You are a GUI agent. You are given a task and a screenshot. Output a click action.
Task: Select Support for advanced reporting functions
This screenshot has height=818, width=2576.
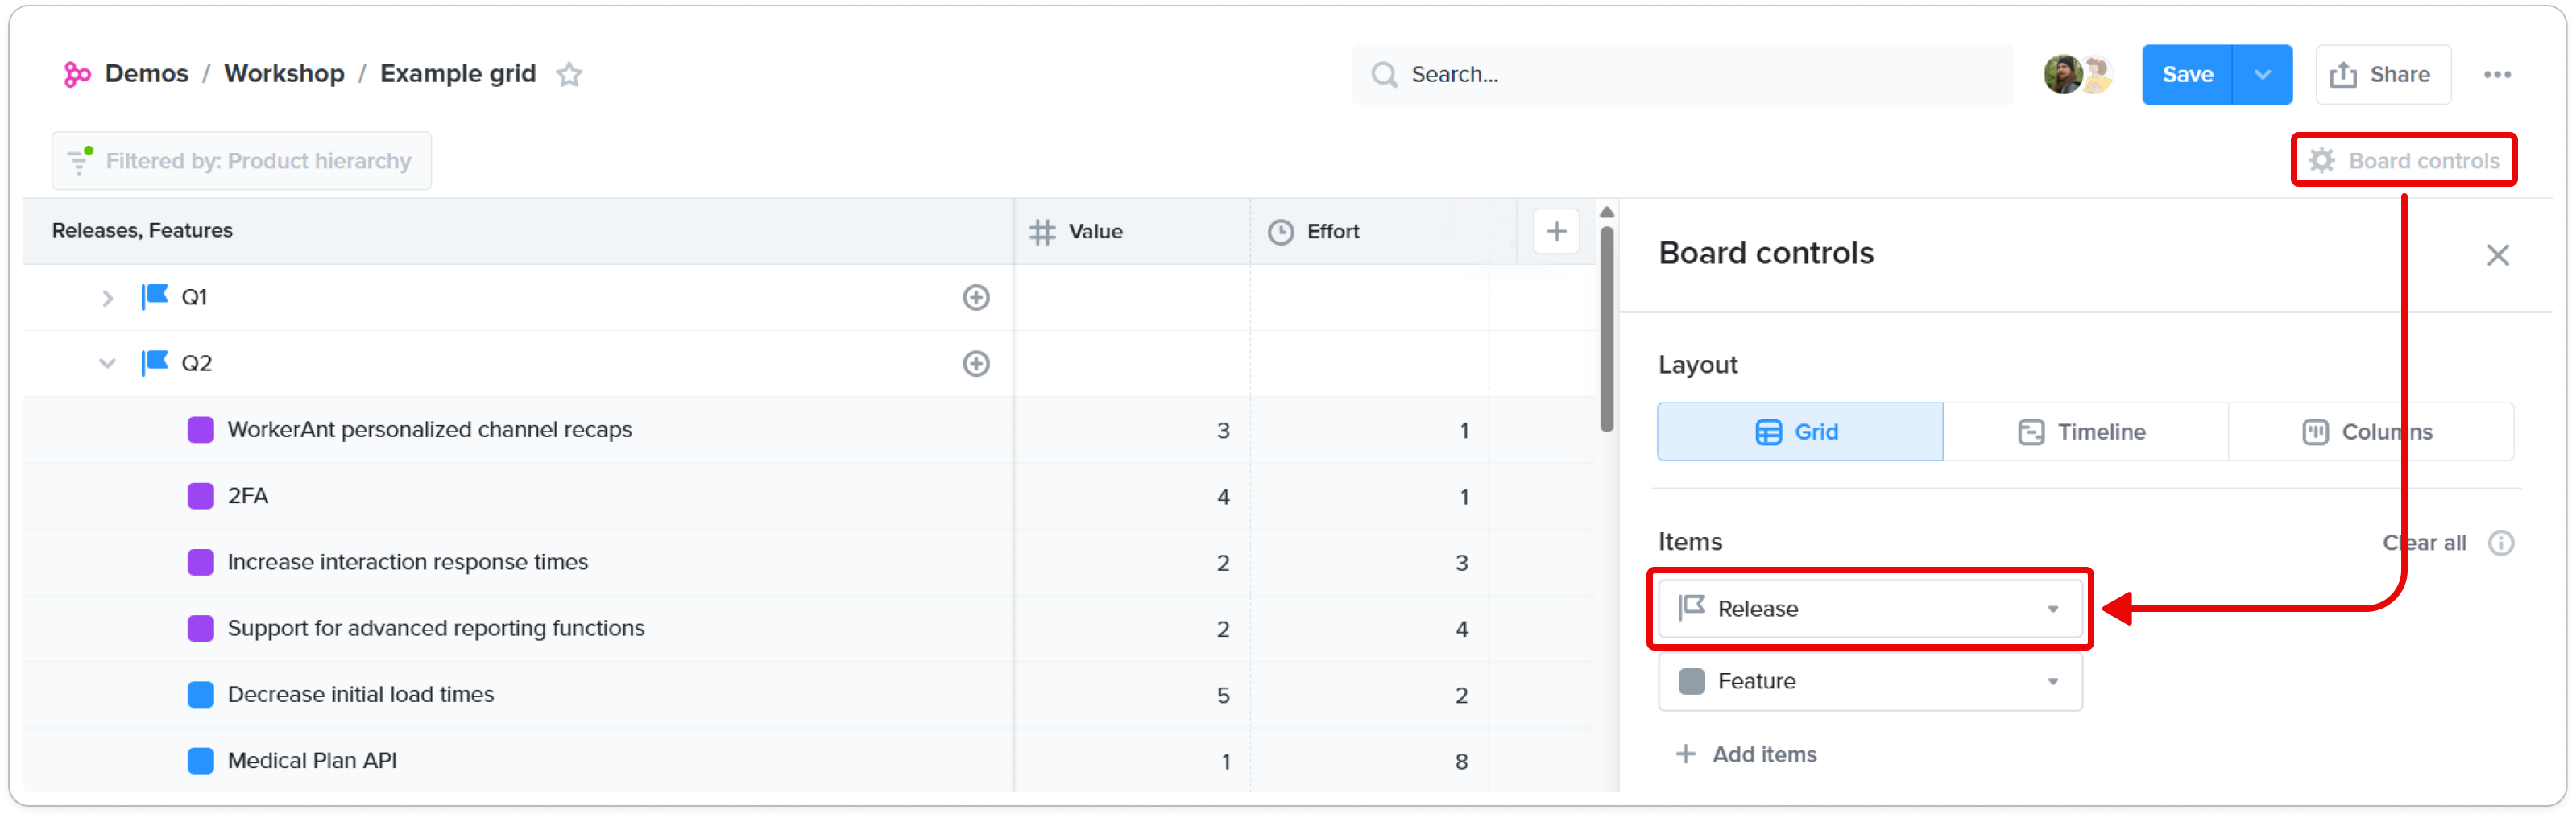(x=518, y=628)
